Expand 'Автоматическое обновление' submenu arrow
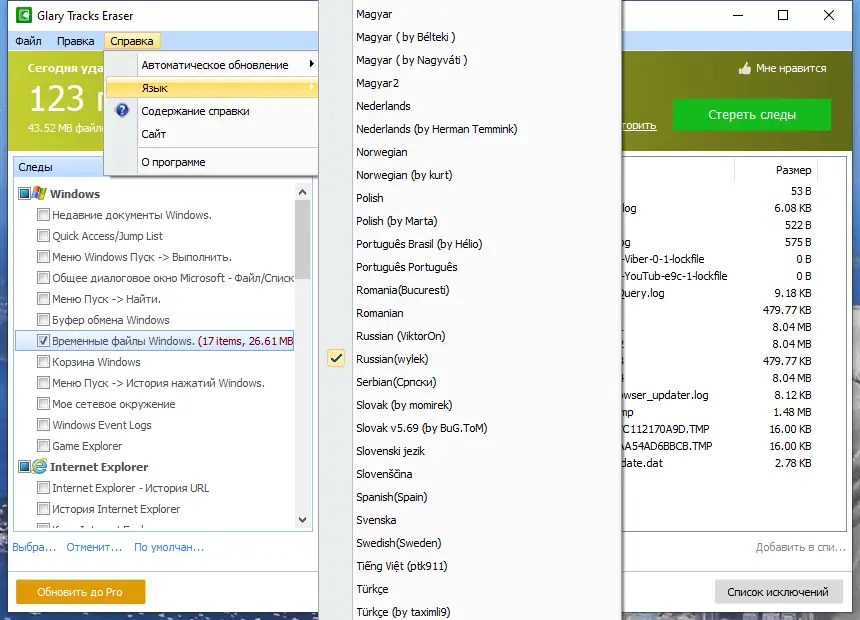The image size is (860, 620). point(312,64)
